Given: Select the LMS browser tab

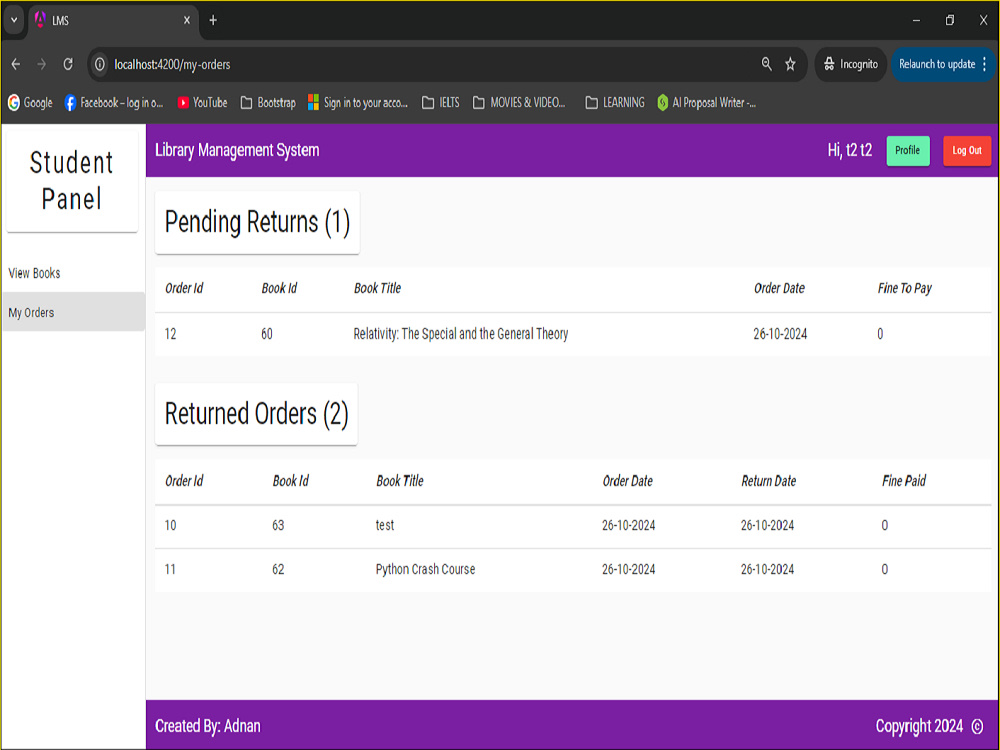Looking at the screenshot, I should pyautogui.click(x=113, y=20).
